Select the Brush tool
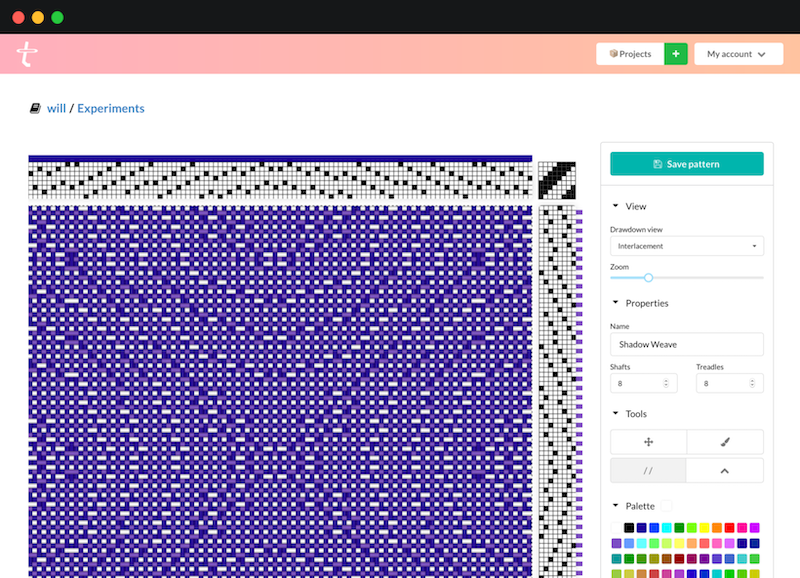800x578 pixels. (x=724, y=441)
